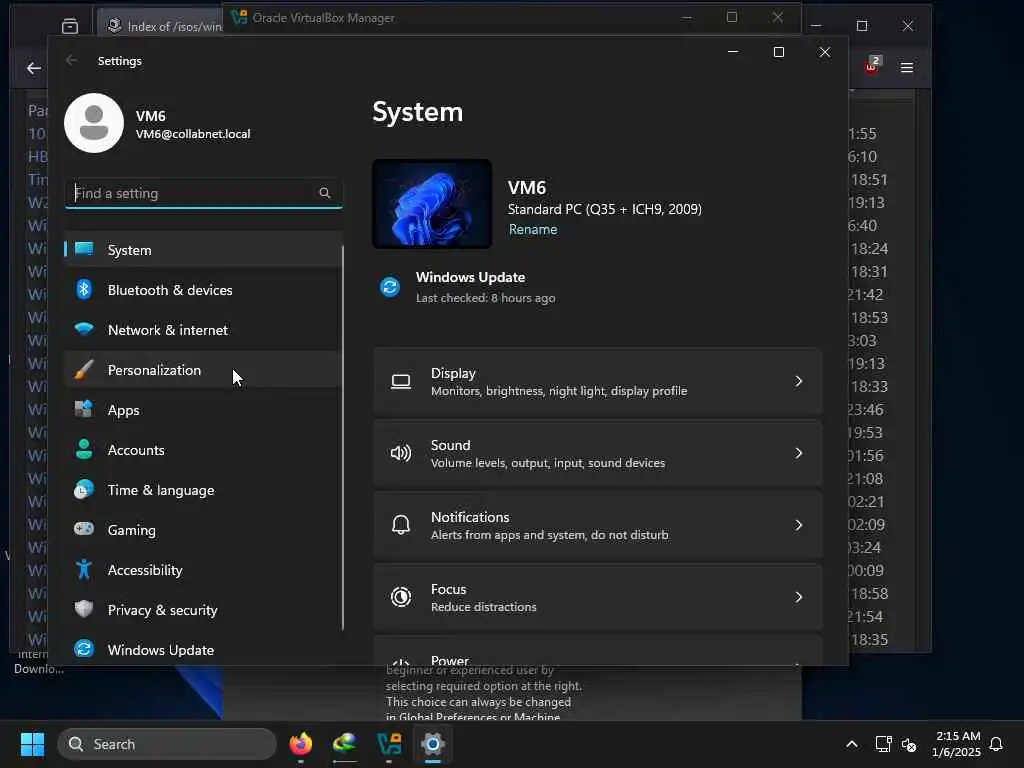This screenshot has width=1024, height=768.
Task: Select Personalization in the sidebar
Action: click(202, 370)
